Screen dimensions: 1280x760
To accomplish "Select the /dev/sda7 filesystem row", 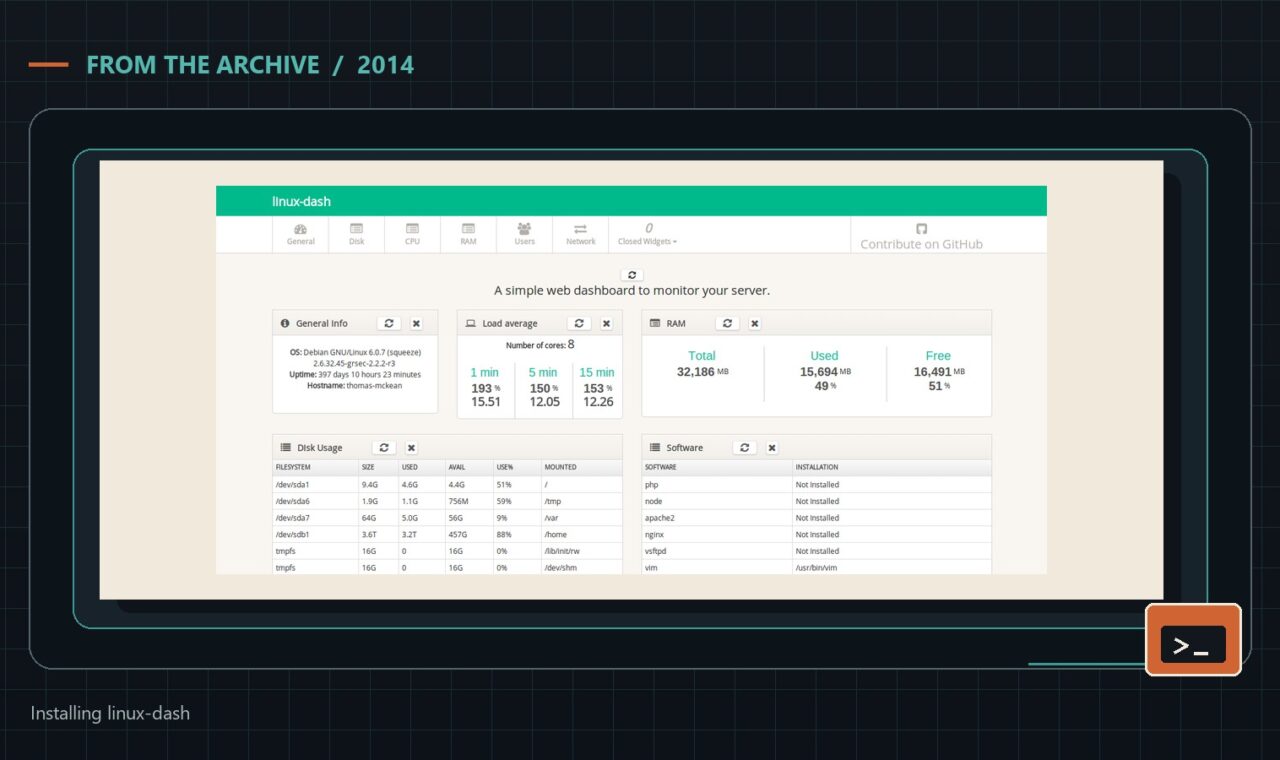I will point(447,518).
